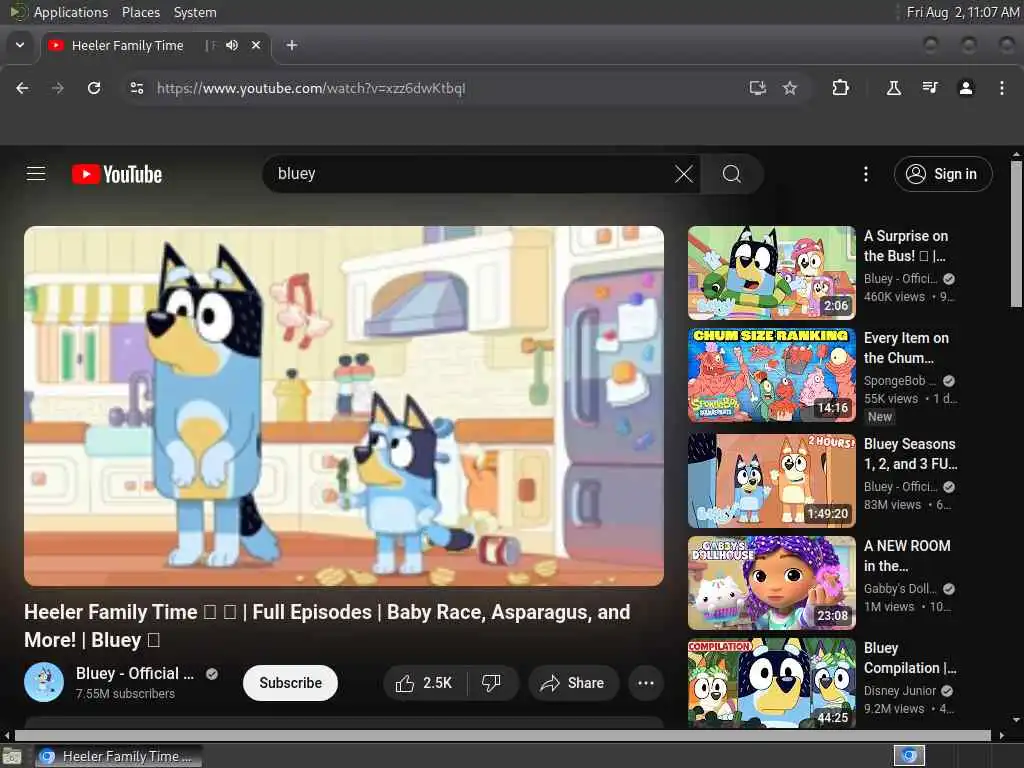Screen dimensions: 1024x768
Task: Click 'Bluey Seasons 1, 2, and 3 FU...' title
Action: 910,454
